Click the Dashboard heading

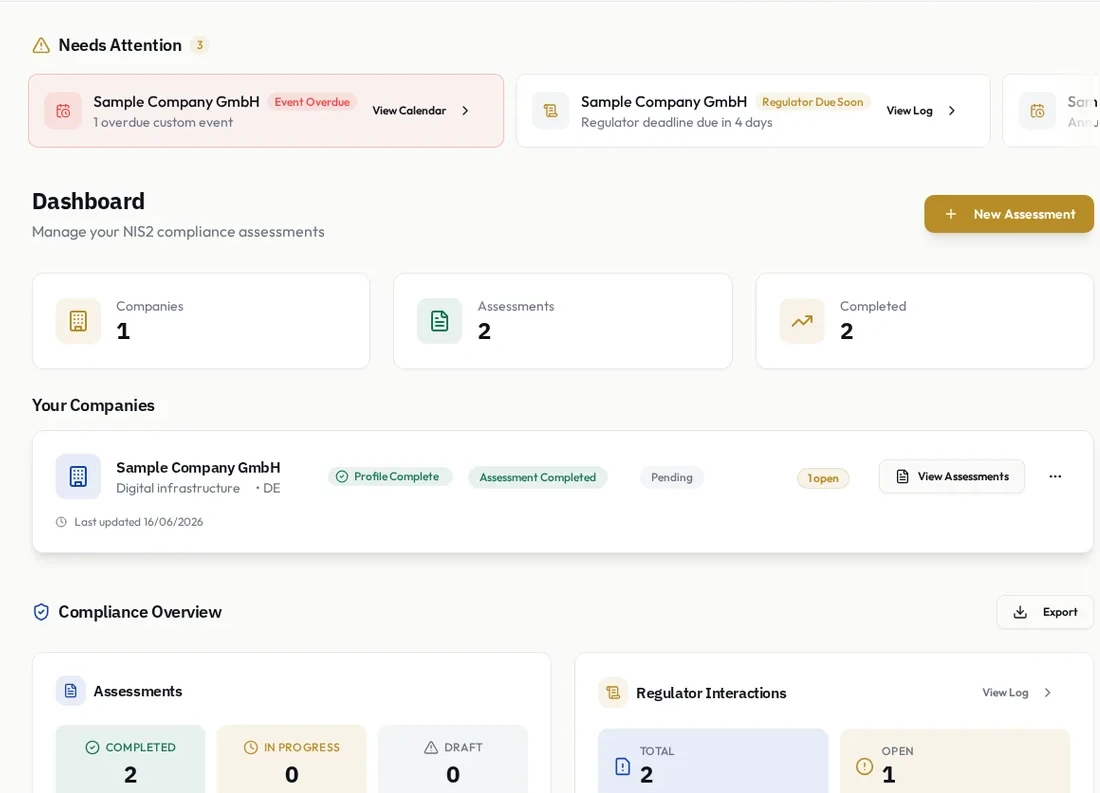pyautogui.click(x=88, y=201)
